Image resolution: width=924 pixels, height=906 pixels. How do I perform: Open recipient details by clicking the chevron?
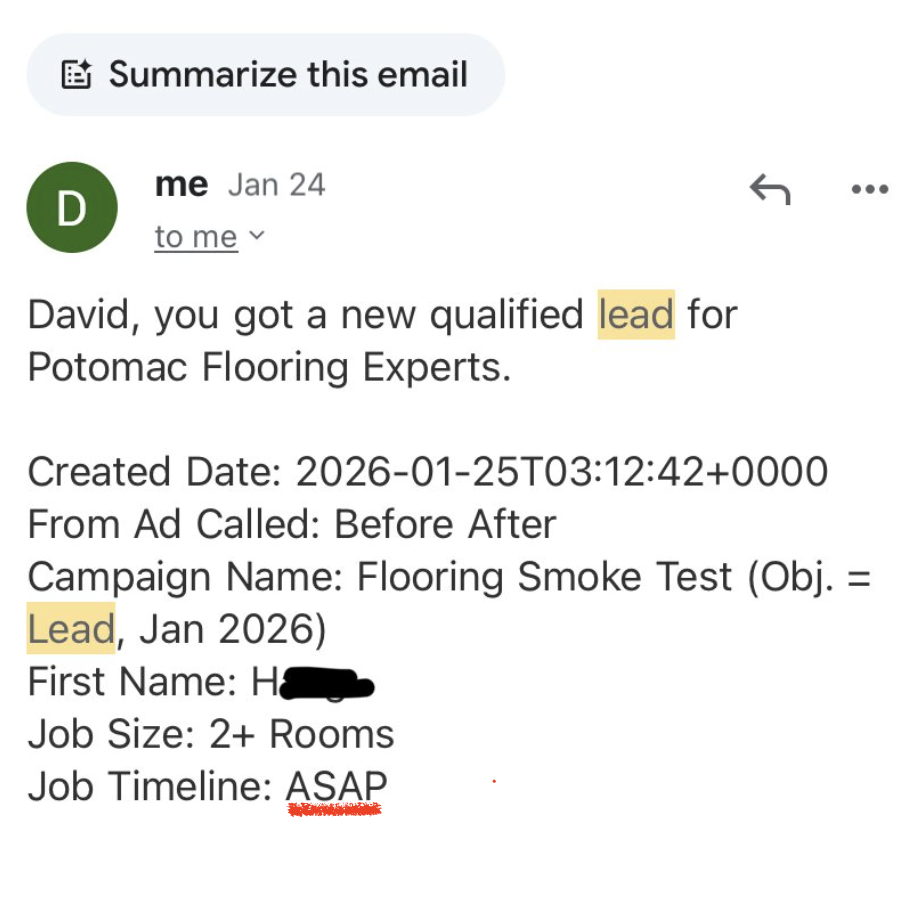tap(257, 237)
